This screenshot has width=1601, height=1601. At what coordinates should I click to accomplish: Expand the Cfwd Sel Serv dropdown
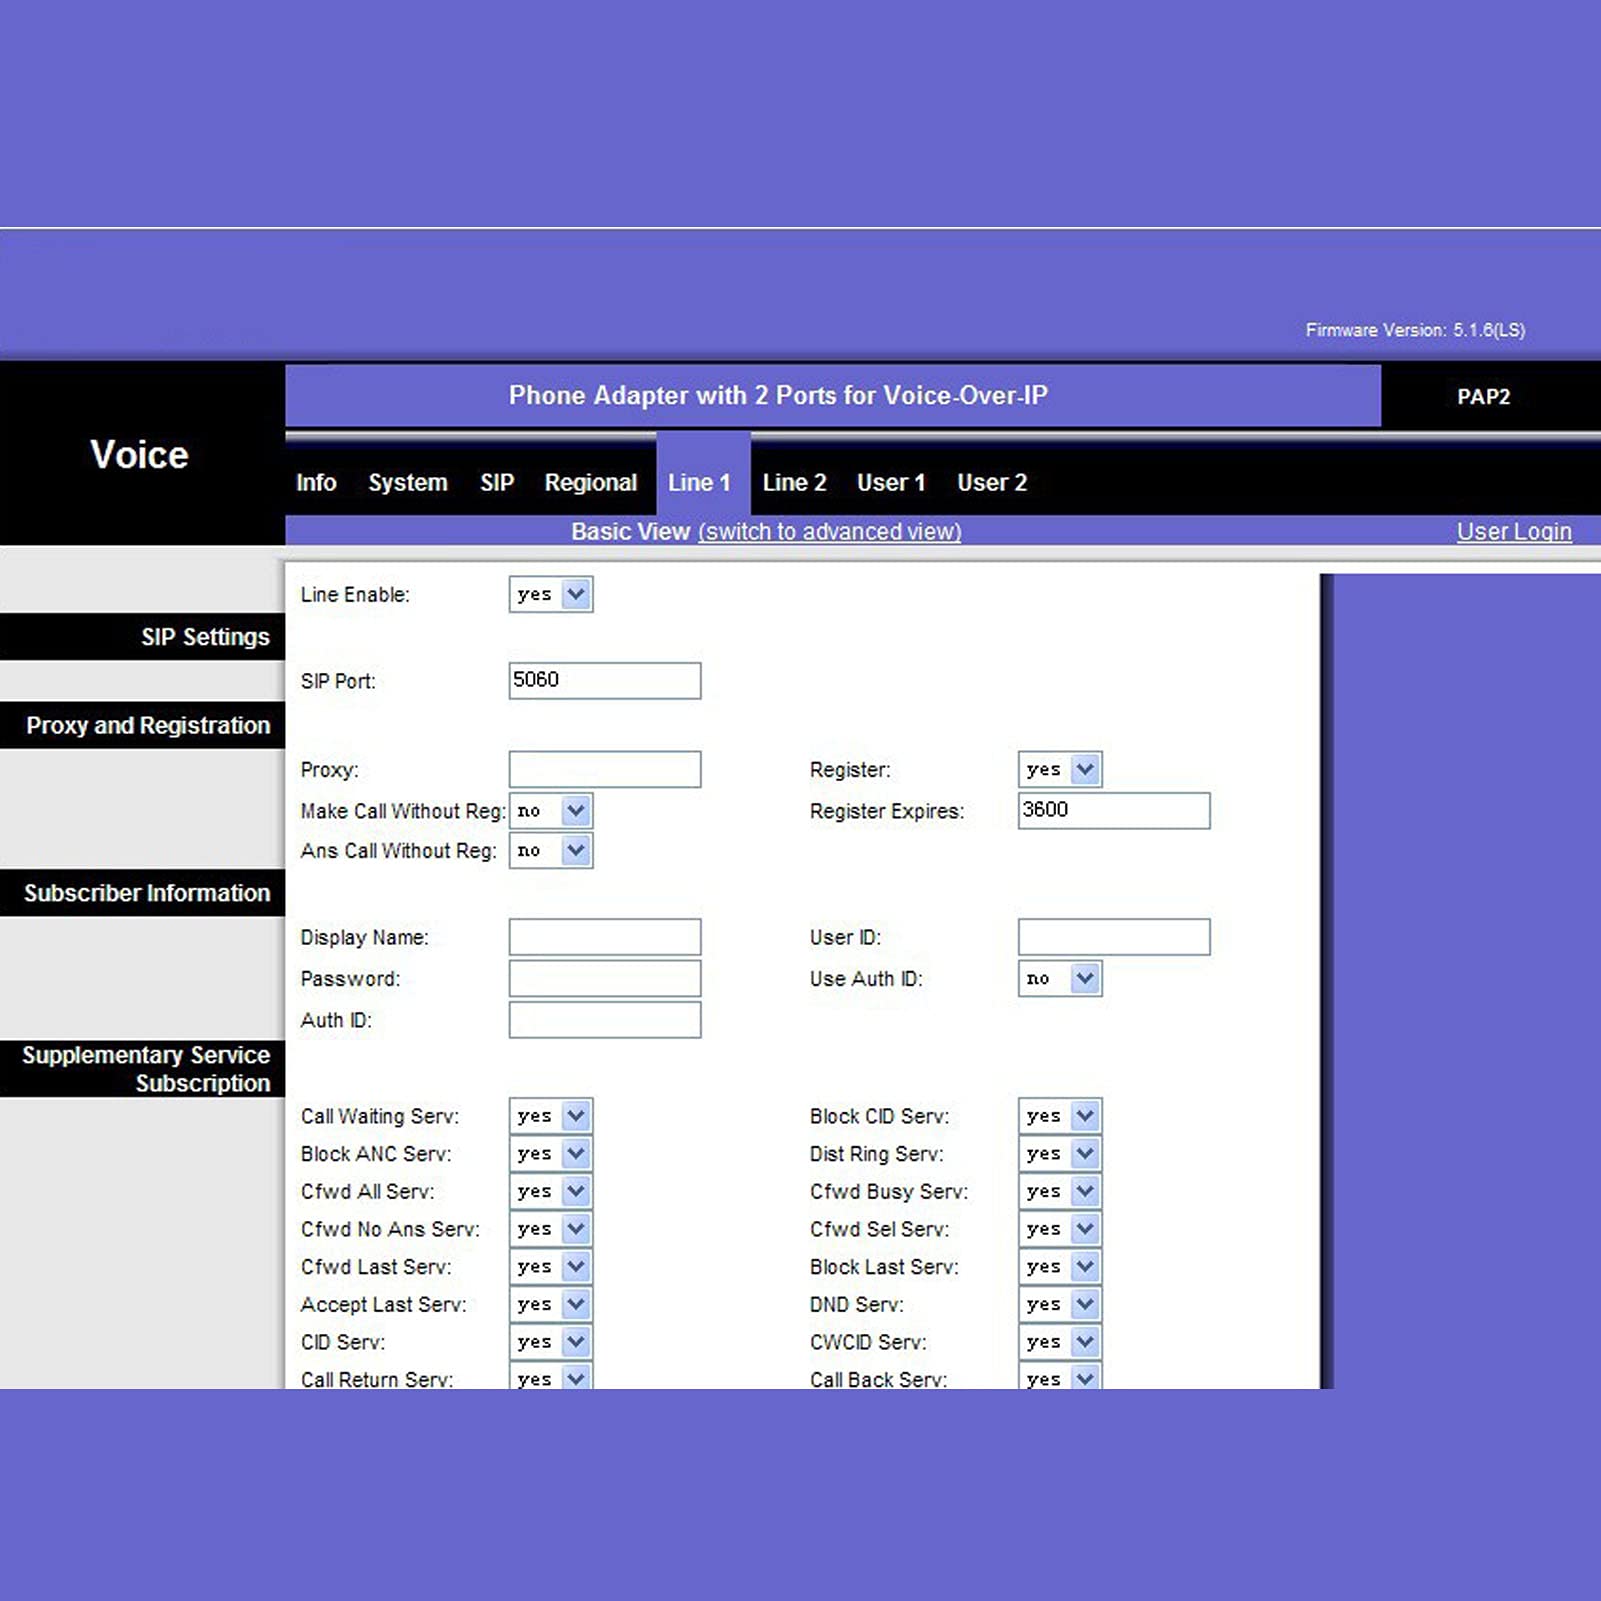(x=1060, y=1228)
